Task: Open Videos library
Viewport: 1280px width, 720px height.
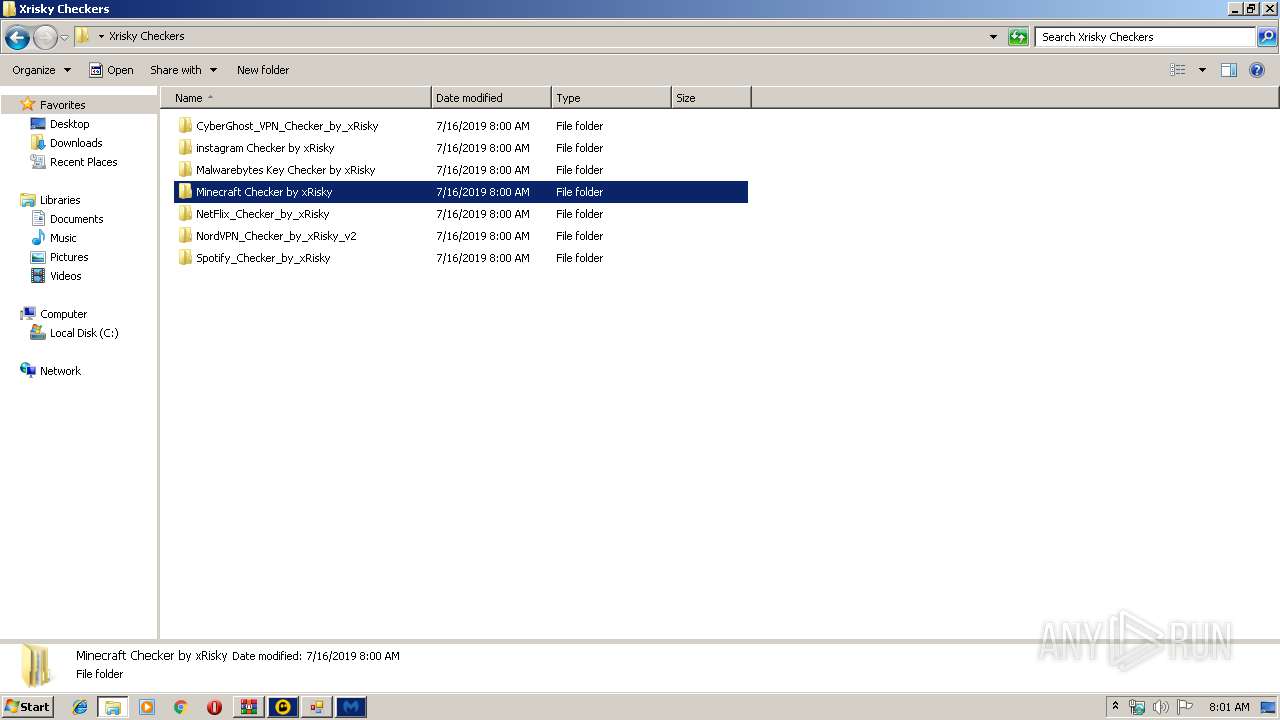Action: [65, 276]
